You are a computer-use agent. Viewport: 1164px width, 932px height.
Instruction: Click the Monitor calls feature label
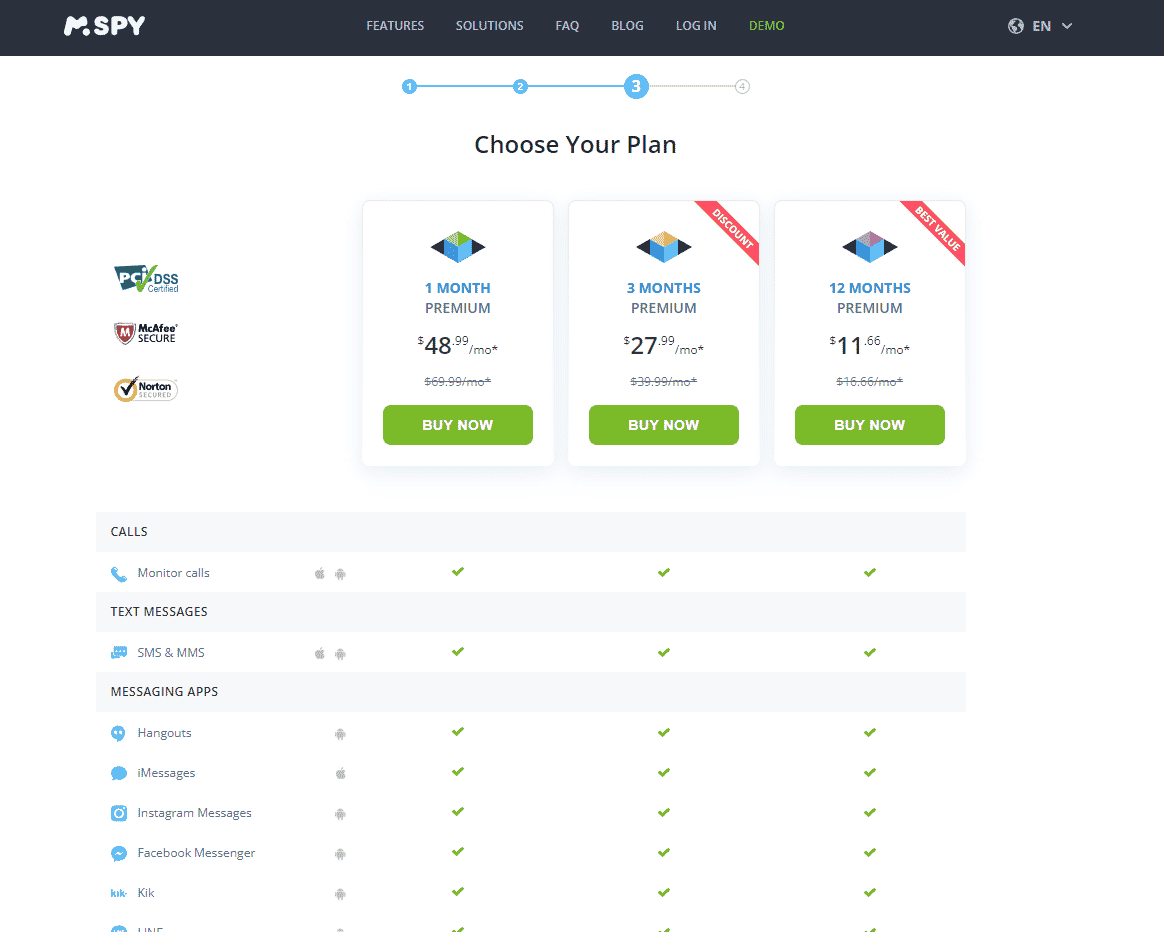pos(174,573)
